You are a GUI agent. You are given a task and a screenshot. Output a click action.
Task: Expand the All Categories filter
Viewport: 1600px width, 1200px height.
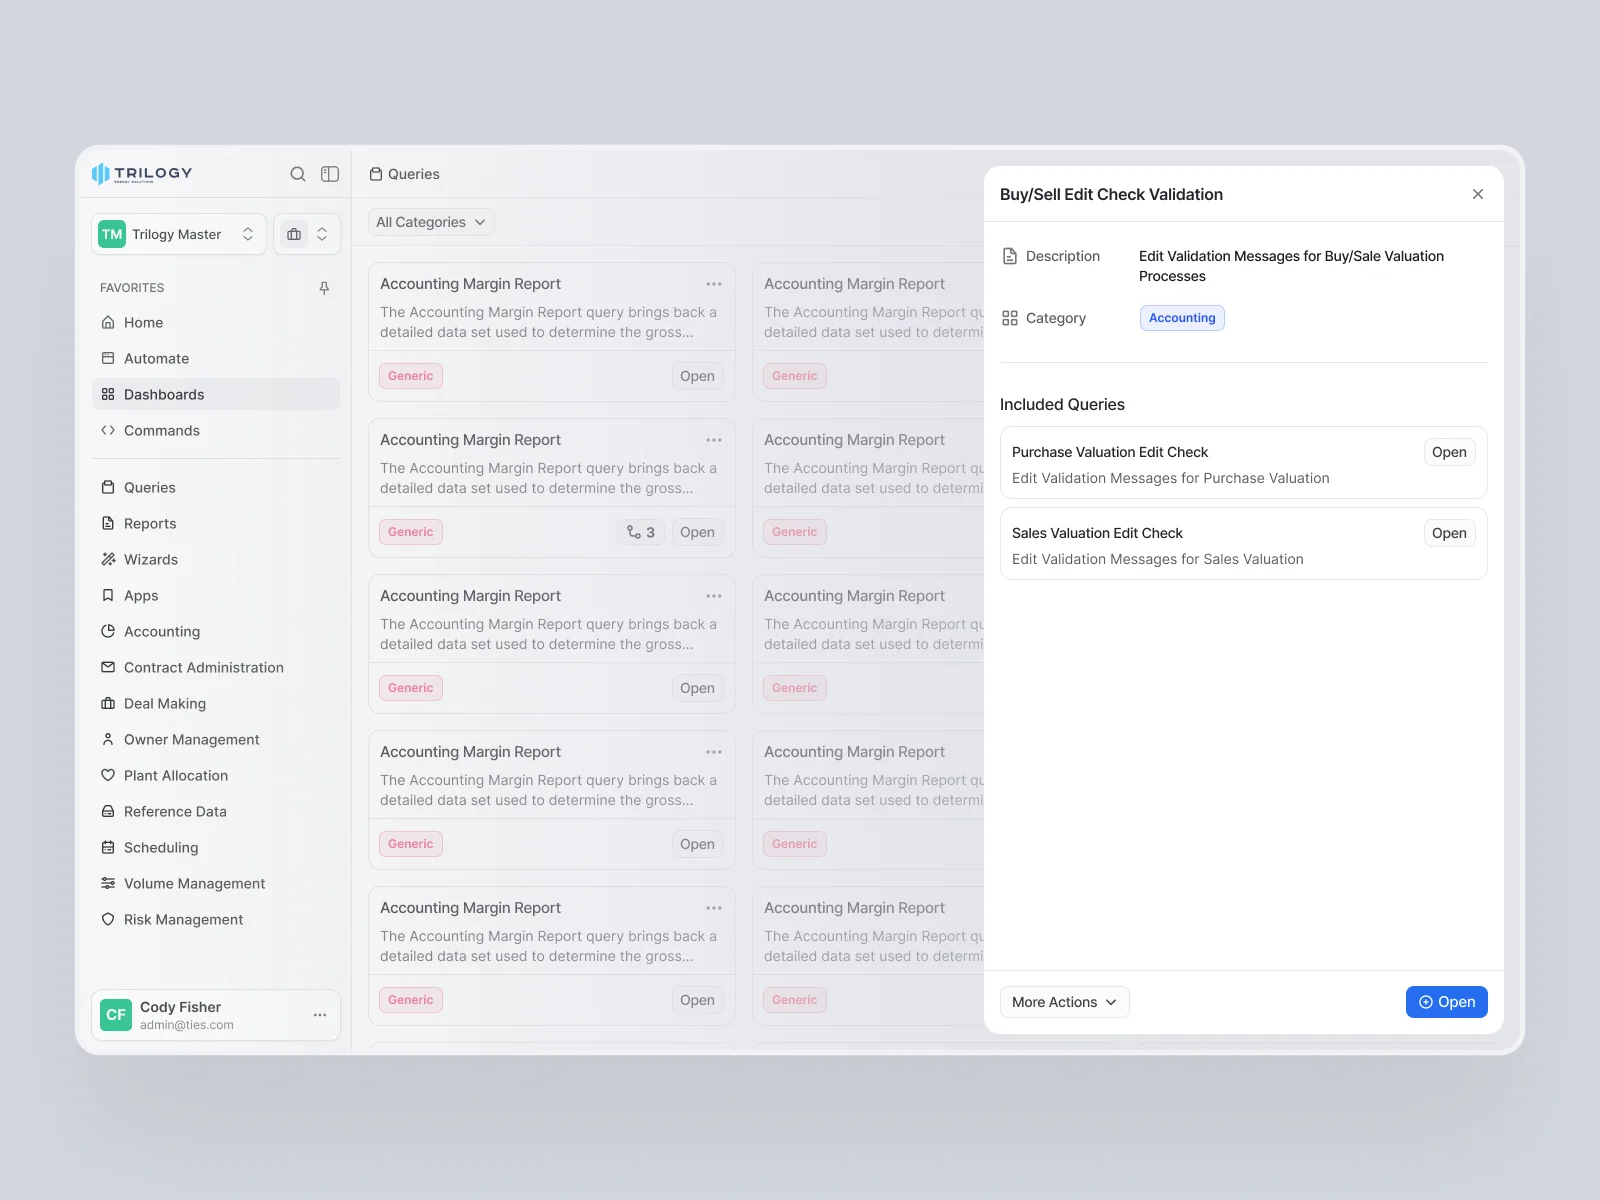(x=431, y=222)
